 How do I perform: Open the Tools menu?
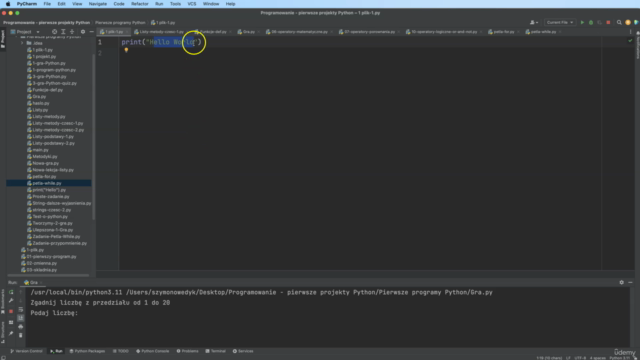pos(175,4)
